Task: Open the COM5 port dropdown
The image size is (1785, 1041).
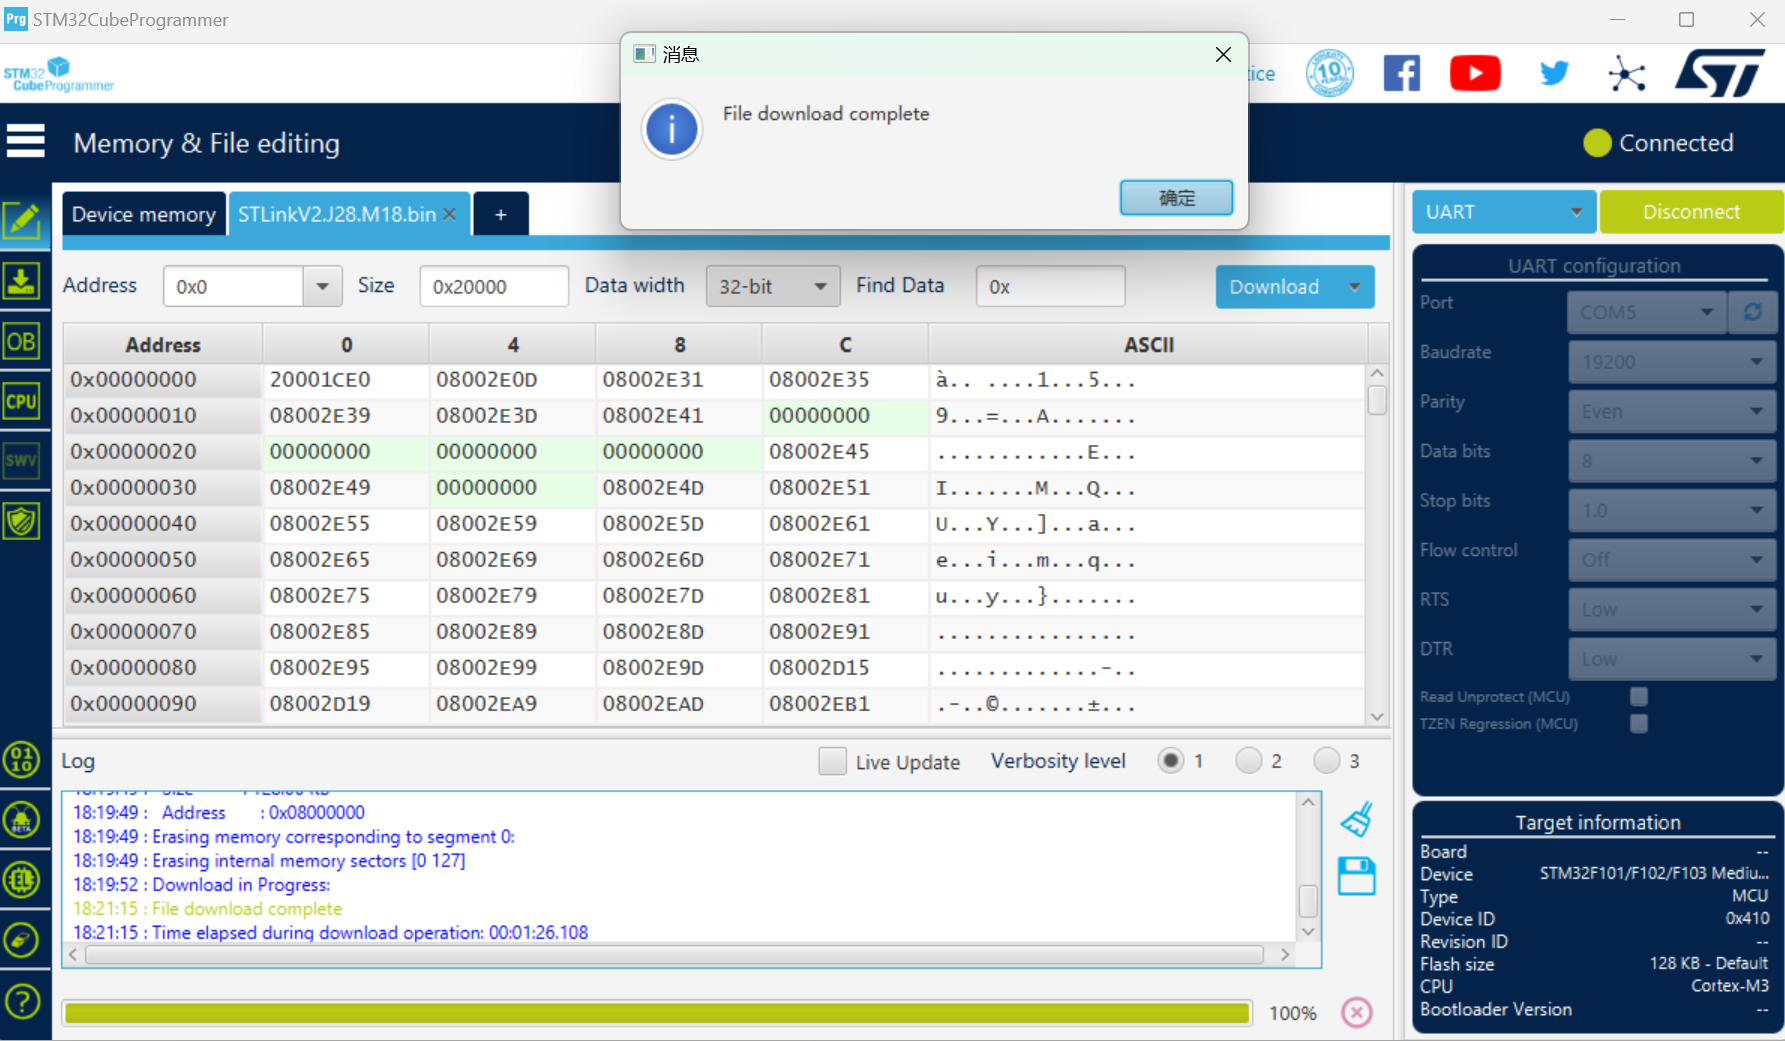Action: (1646, 312)
